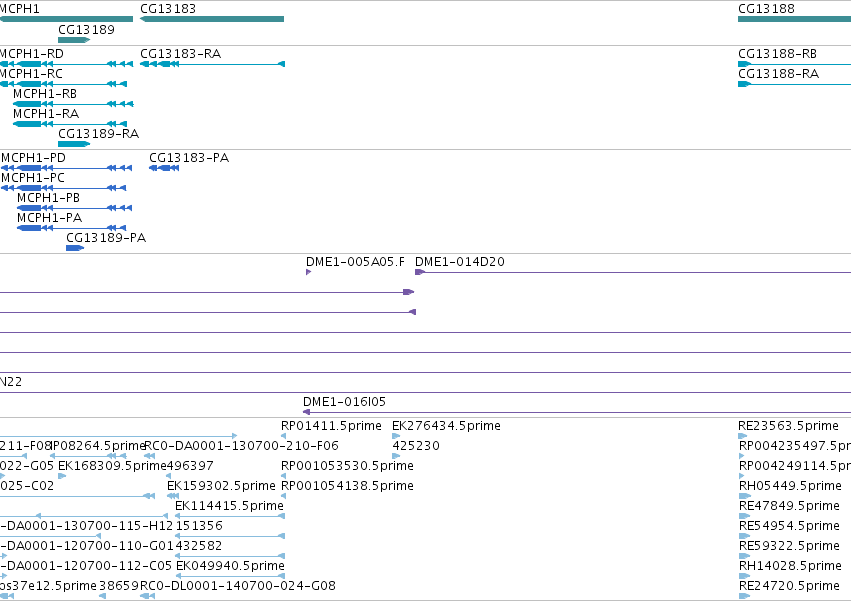
Task: Select EST -DA0001-120700-110-G01
Action: pos(86,546)
